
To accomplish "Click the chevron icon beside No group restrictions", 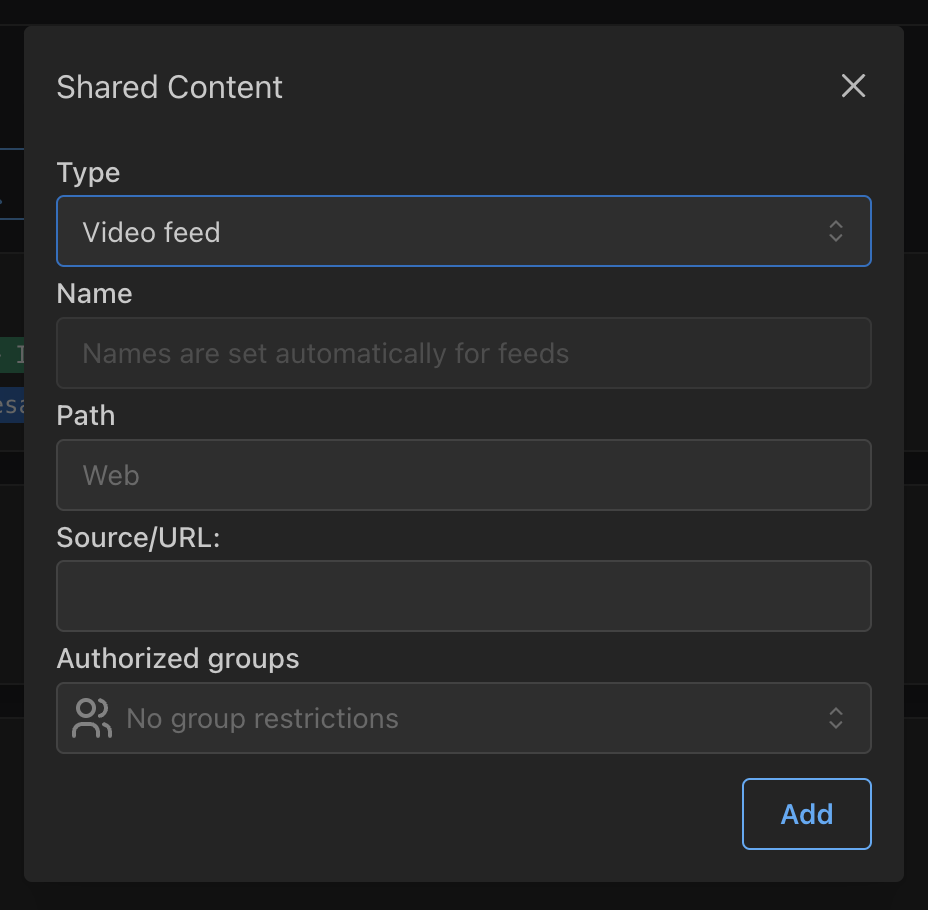I will click(x=836, y=718).
